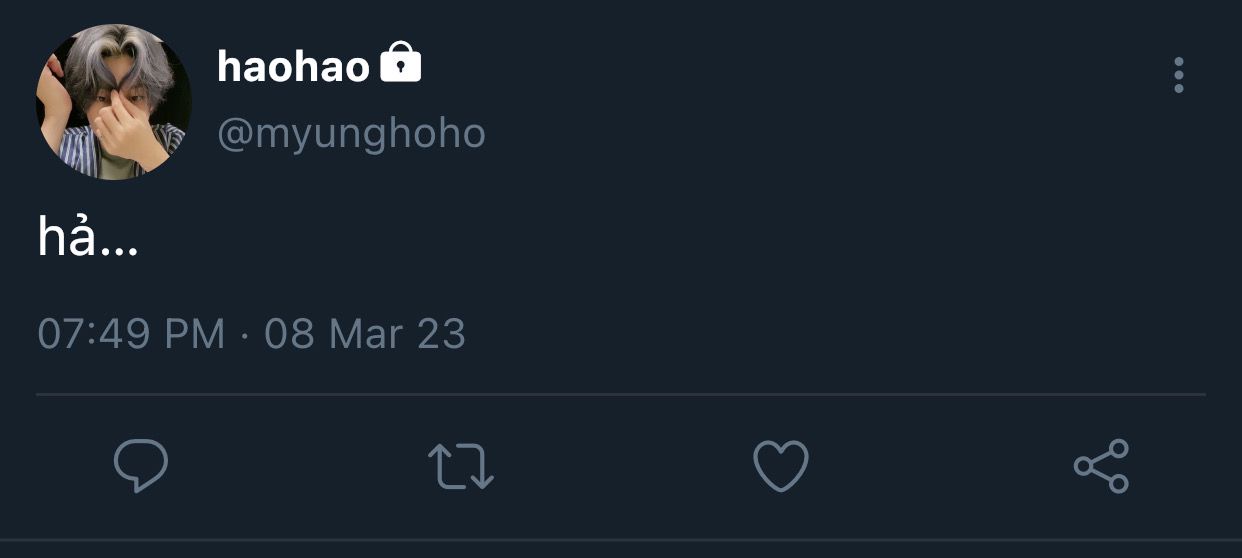The height and width of the screenshot is (558, 1242).
Task: Tap the share icon
Action: click(1101, 466)
